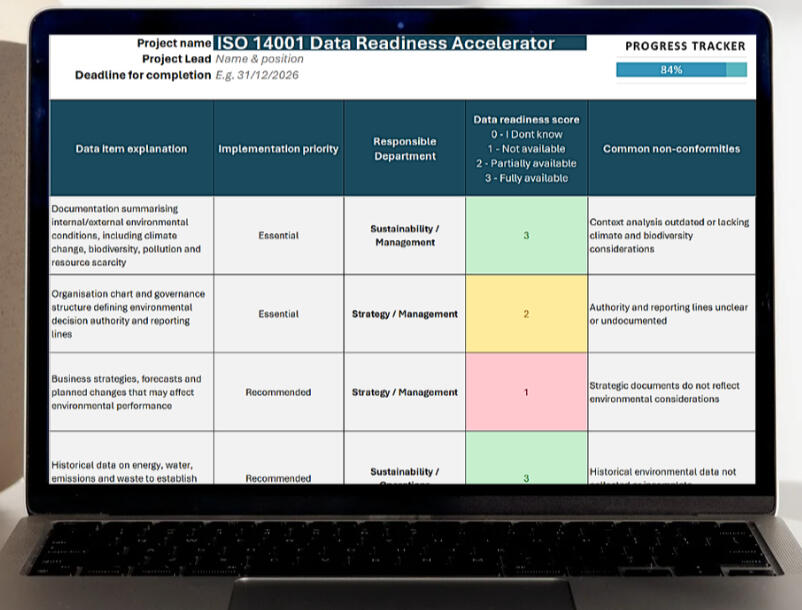802x610 pixels.
Task: Select the pink score cell showing 1
Action: point(526,392)
